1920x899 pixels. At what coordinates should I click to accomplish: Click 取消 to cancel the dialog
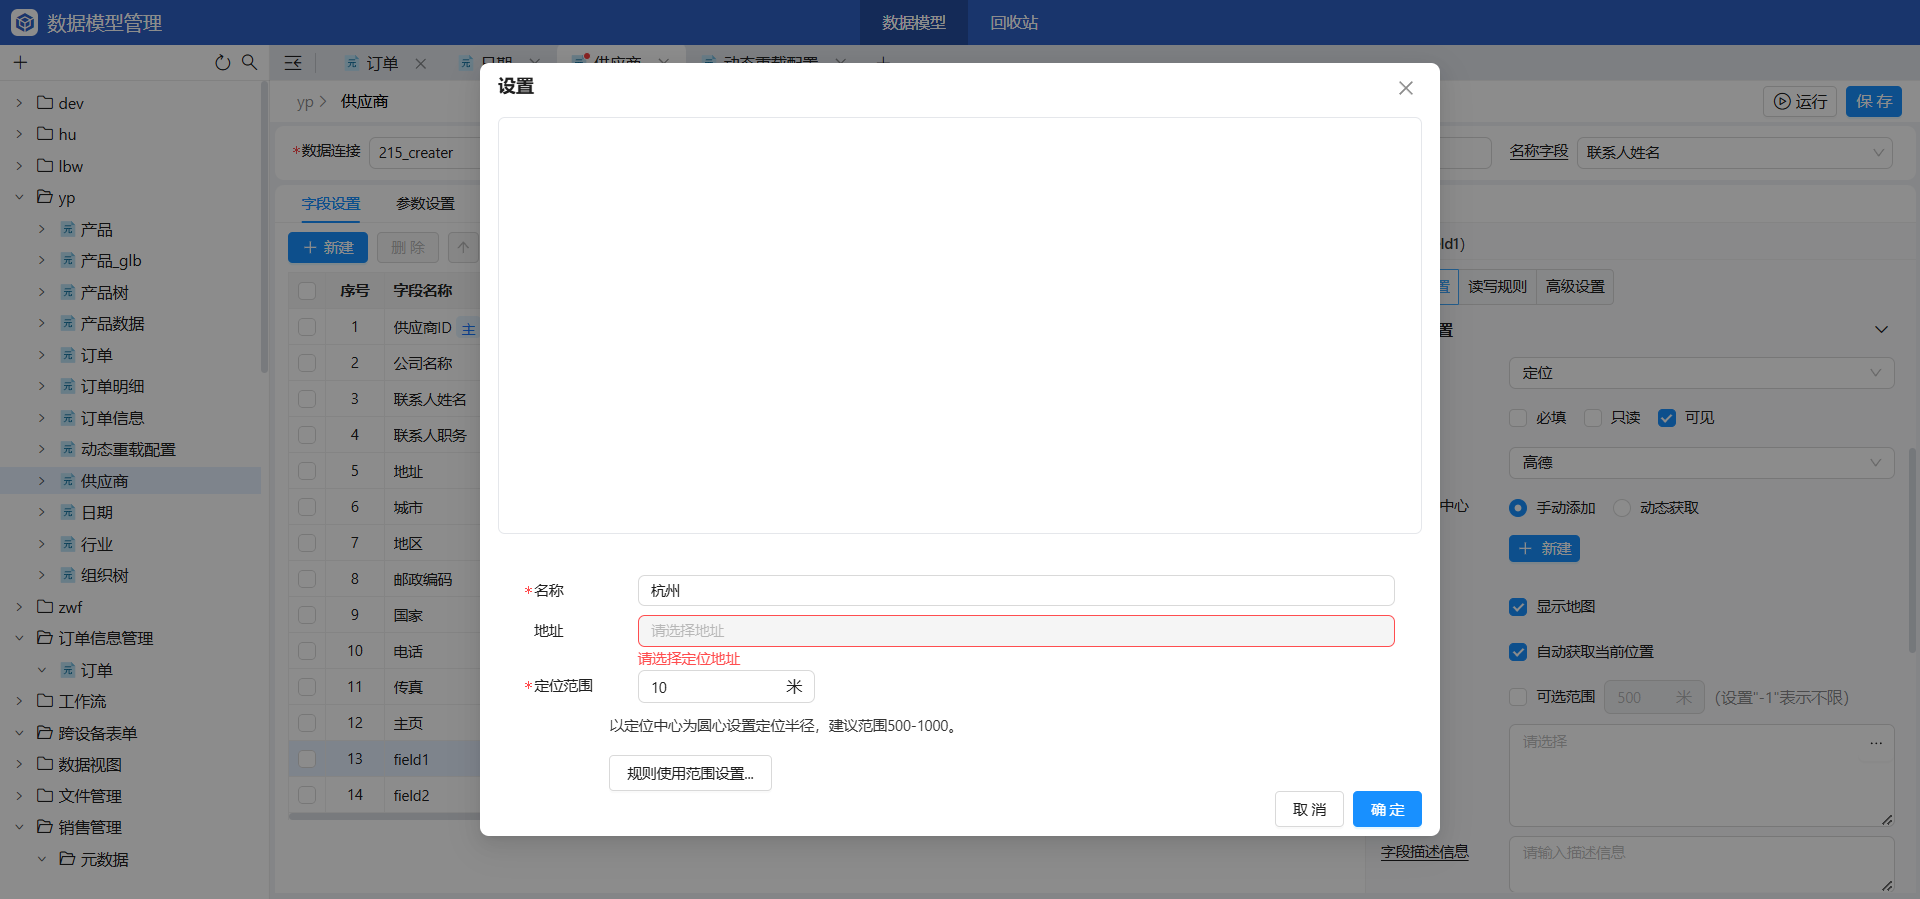pos(1309,809)
